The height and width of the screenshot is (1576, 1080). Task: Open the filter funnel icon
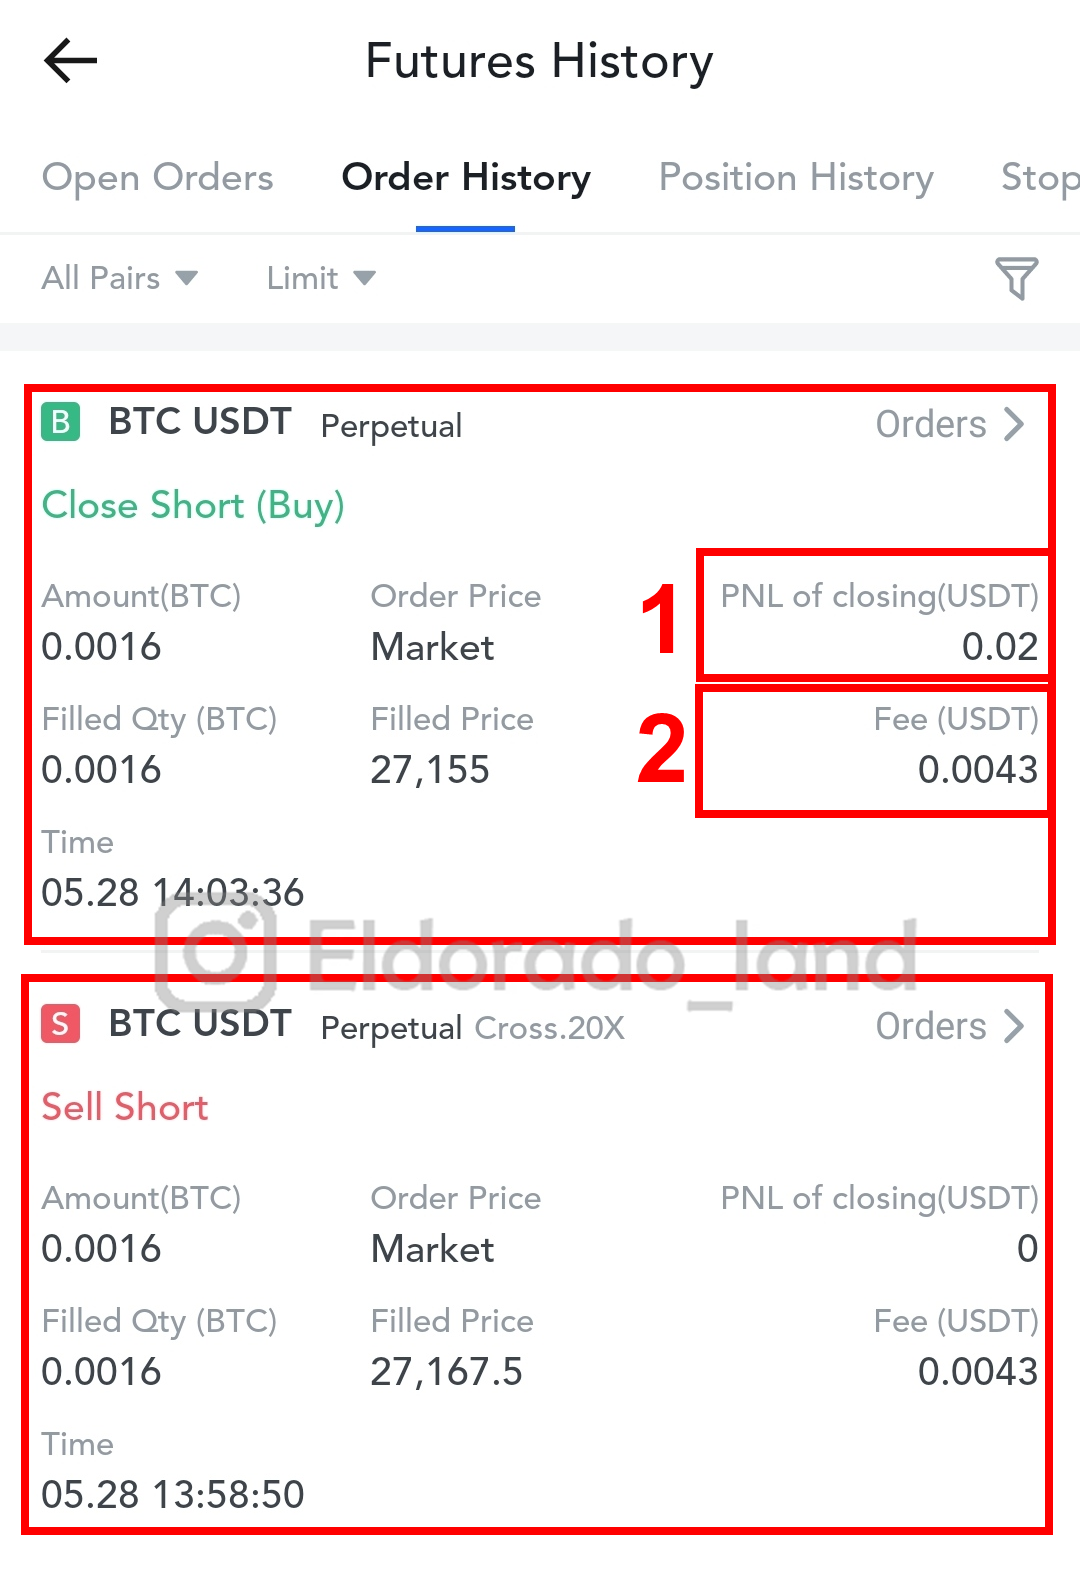point(1016,278)
